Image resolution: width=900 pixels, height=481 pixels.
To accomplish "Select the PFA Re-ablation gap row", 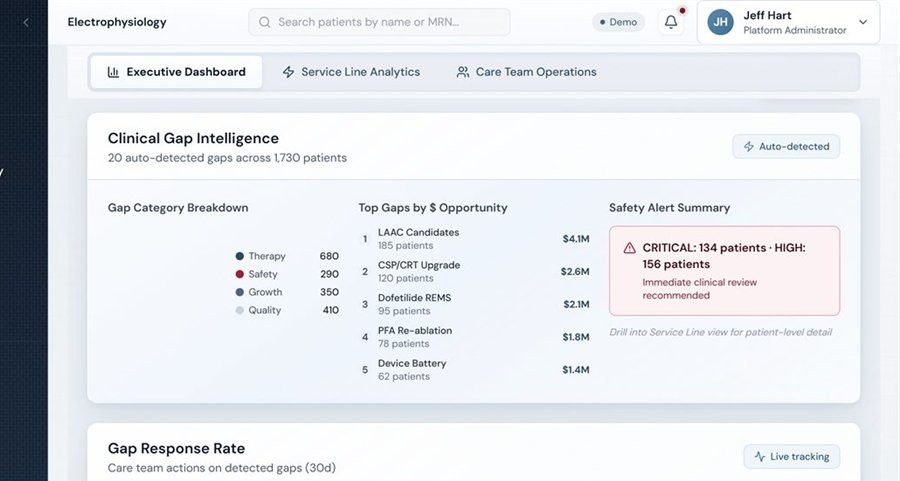I will pyautogui.click(x=474, y=337).
